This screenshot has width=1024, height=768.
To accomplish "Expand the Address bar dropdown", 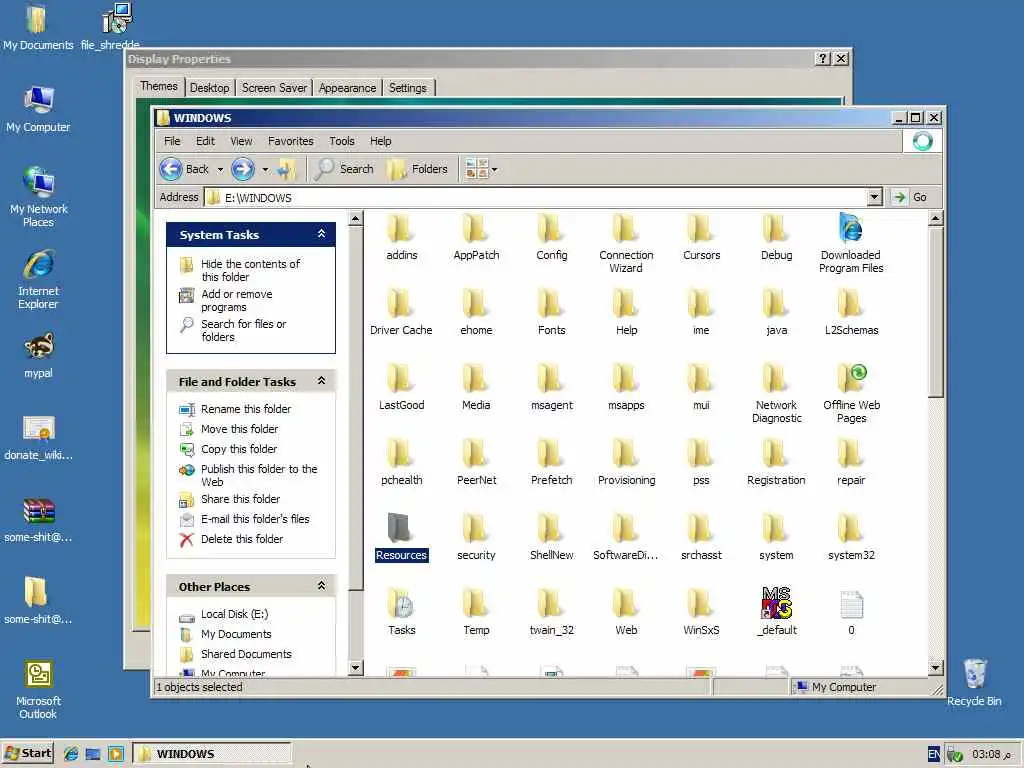I will click(x=874, y=197).
